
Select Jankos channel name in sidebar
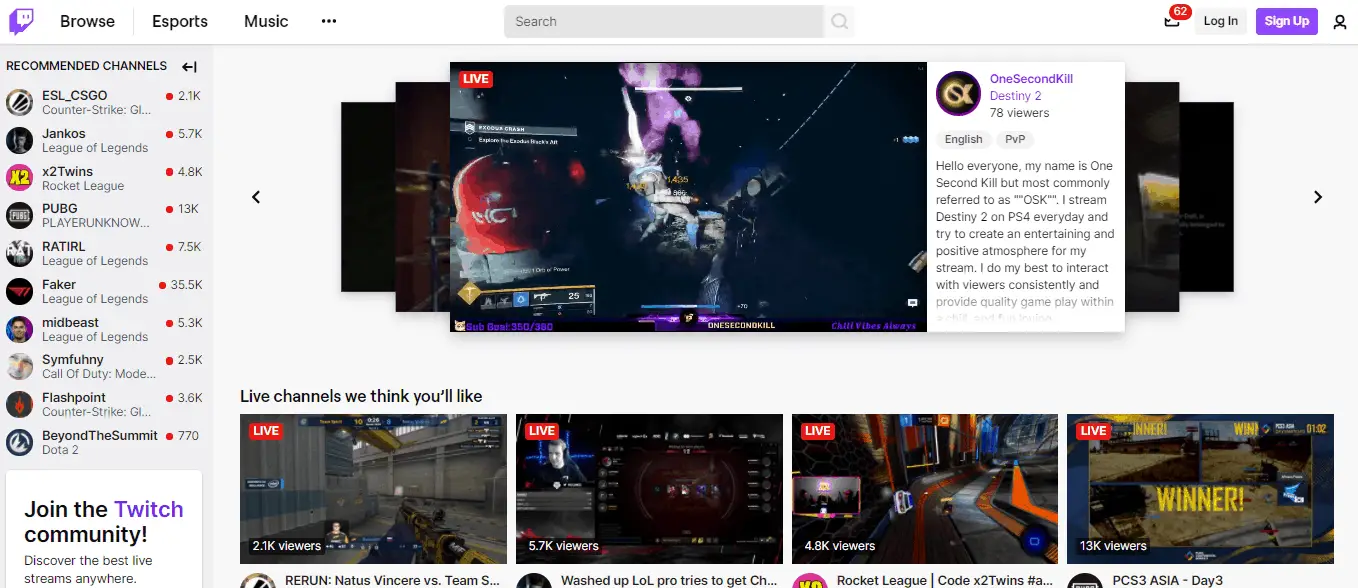tap(64, 133)
